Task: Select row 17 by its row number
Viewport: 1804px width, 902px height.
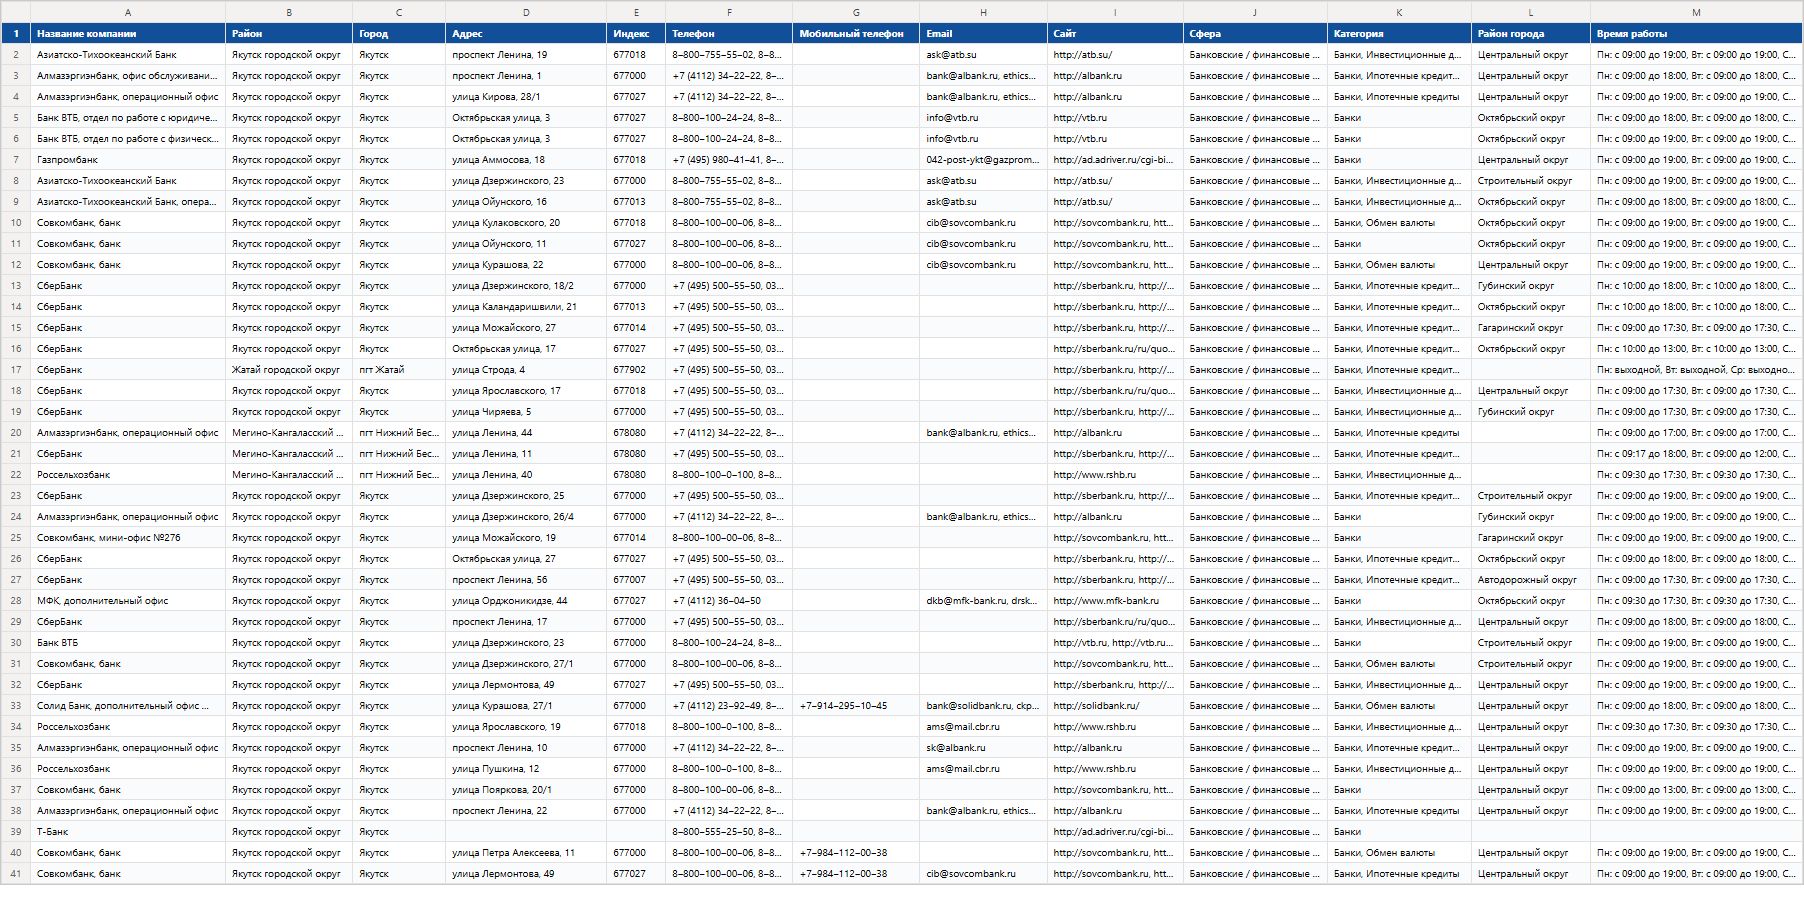Action: (x=15, y=370)
